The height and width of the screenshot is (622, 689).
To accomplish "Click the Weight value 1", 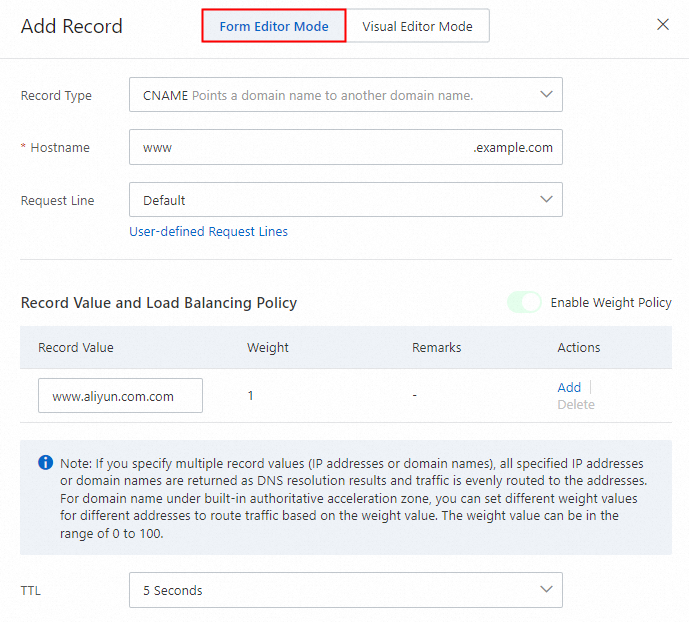I will (250, 396).
